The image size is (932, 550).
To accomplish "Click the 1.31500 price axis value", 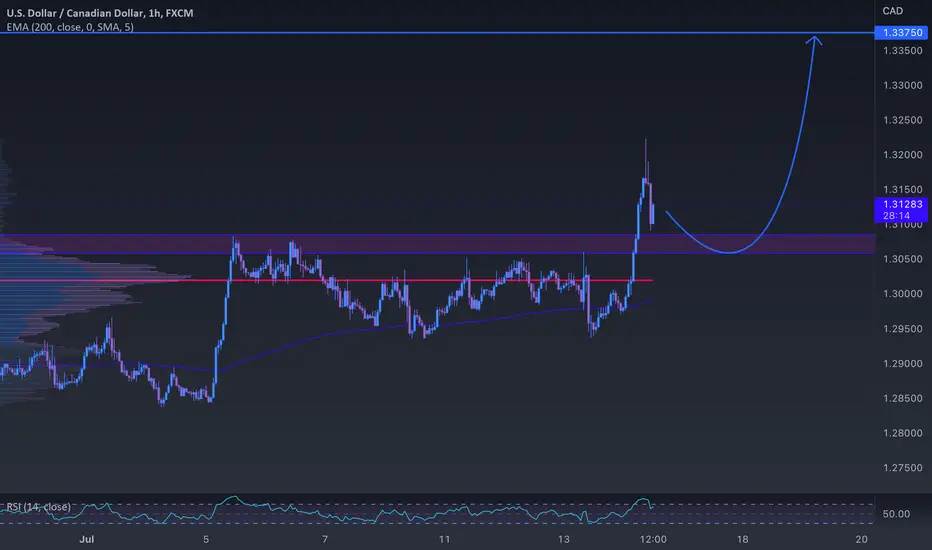I will (902, 190).
